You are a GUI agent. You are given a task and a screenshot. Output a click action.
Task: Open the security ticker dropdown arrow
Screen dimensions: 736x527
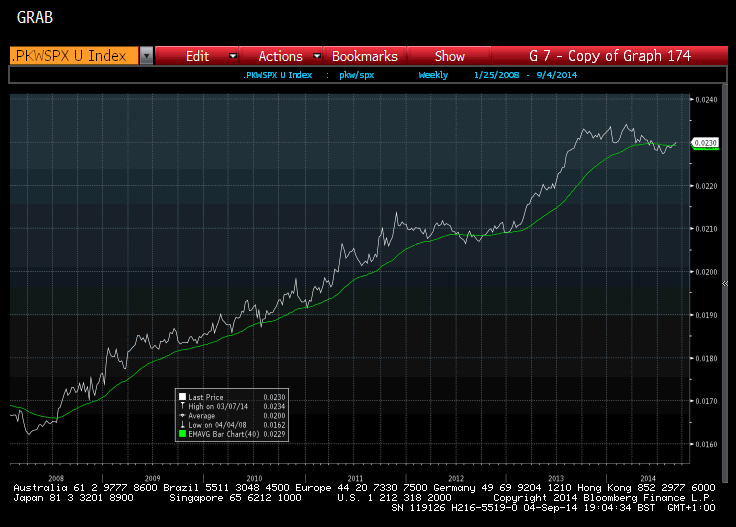point(146,56)
